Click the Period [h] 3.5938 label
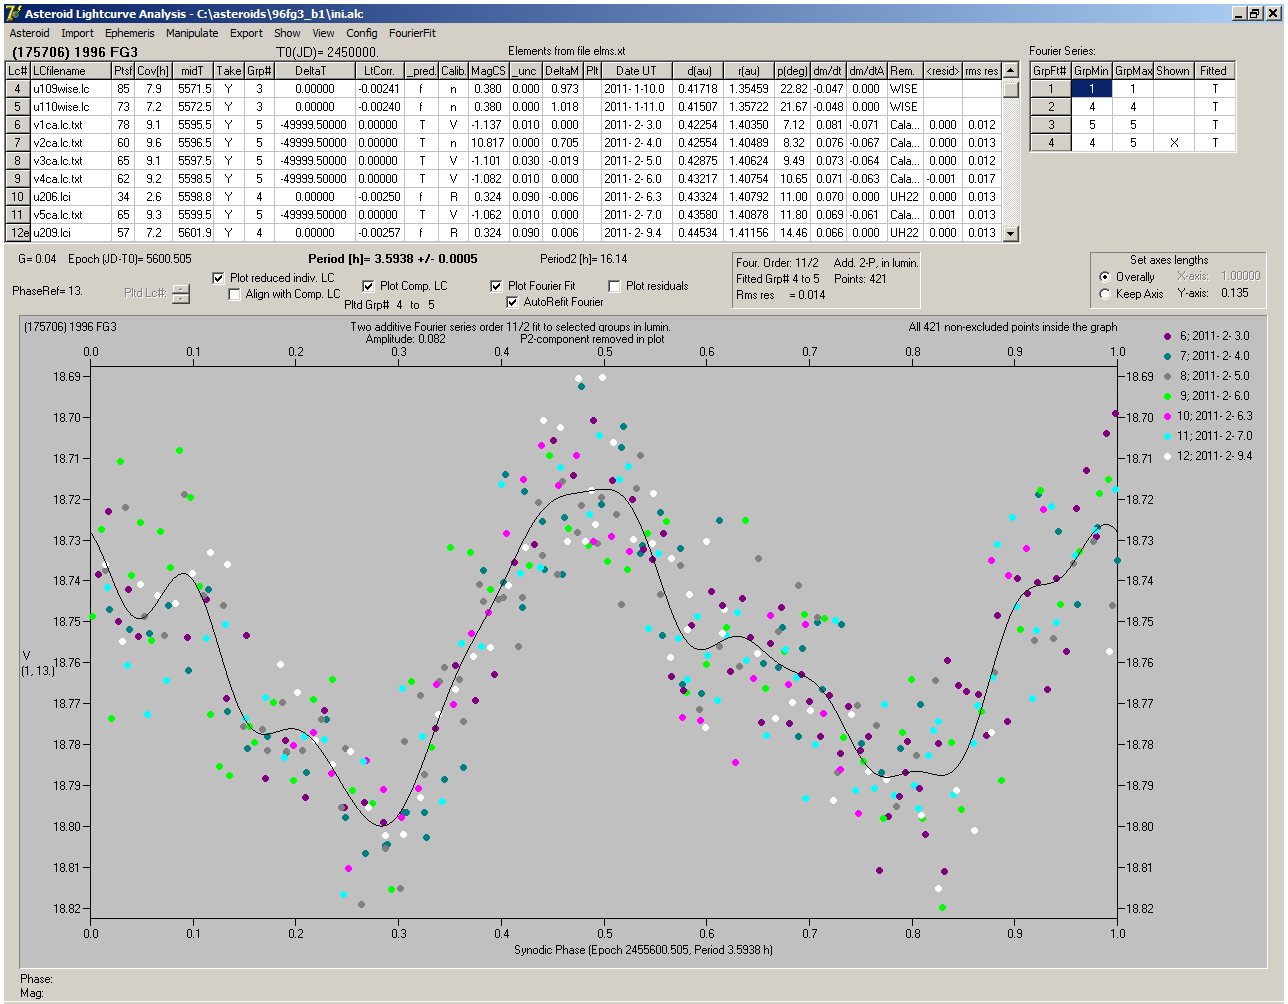 click(393, 259)
